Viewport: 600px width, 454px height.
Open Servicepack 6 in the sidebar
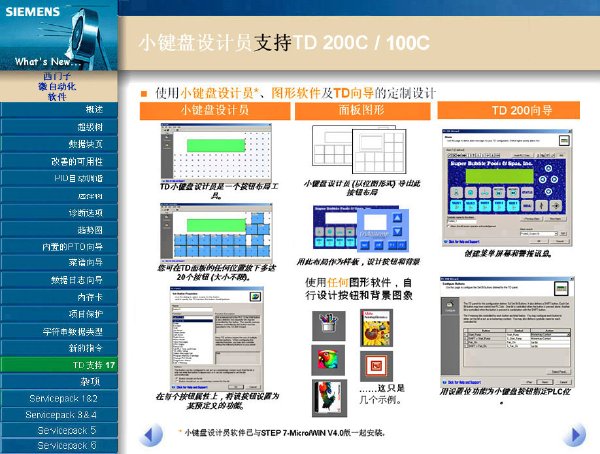59,446
